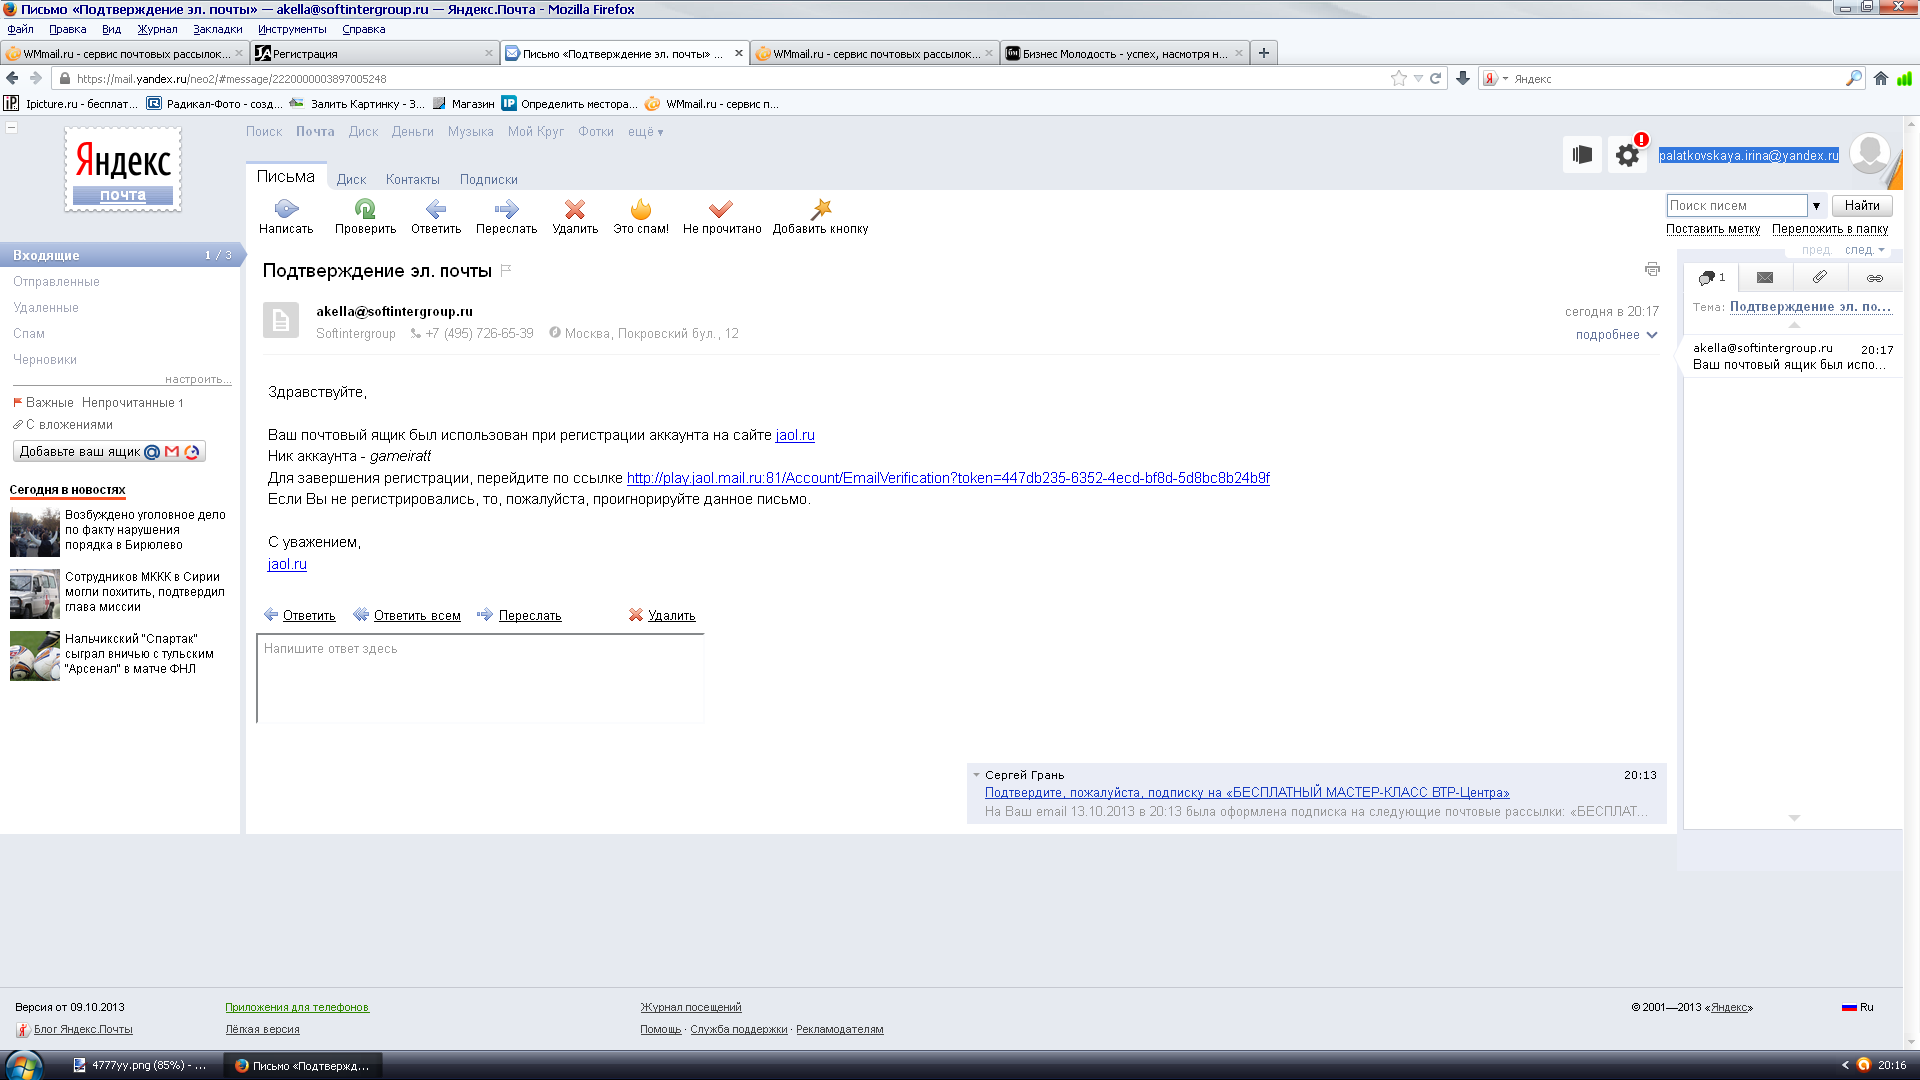Image resolution: width=1920 pixels, height=1080 pixels.
Task: Expand подробнее message details
Action: (1616, 335)
